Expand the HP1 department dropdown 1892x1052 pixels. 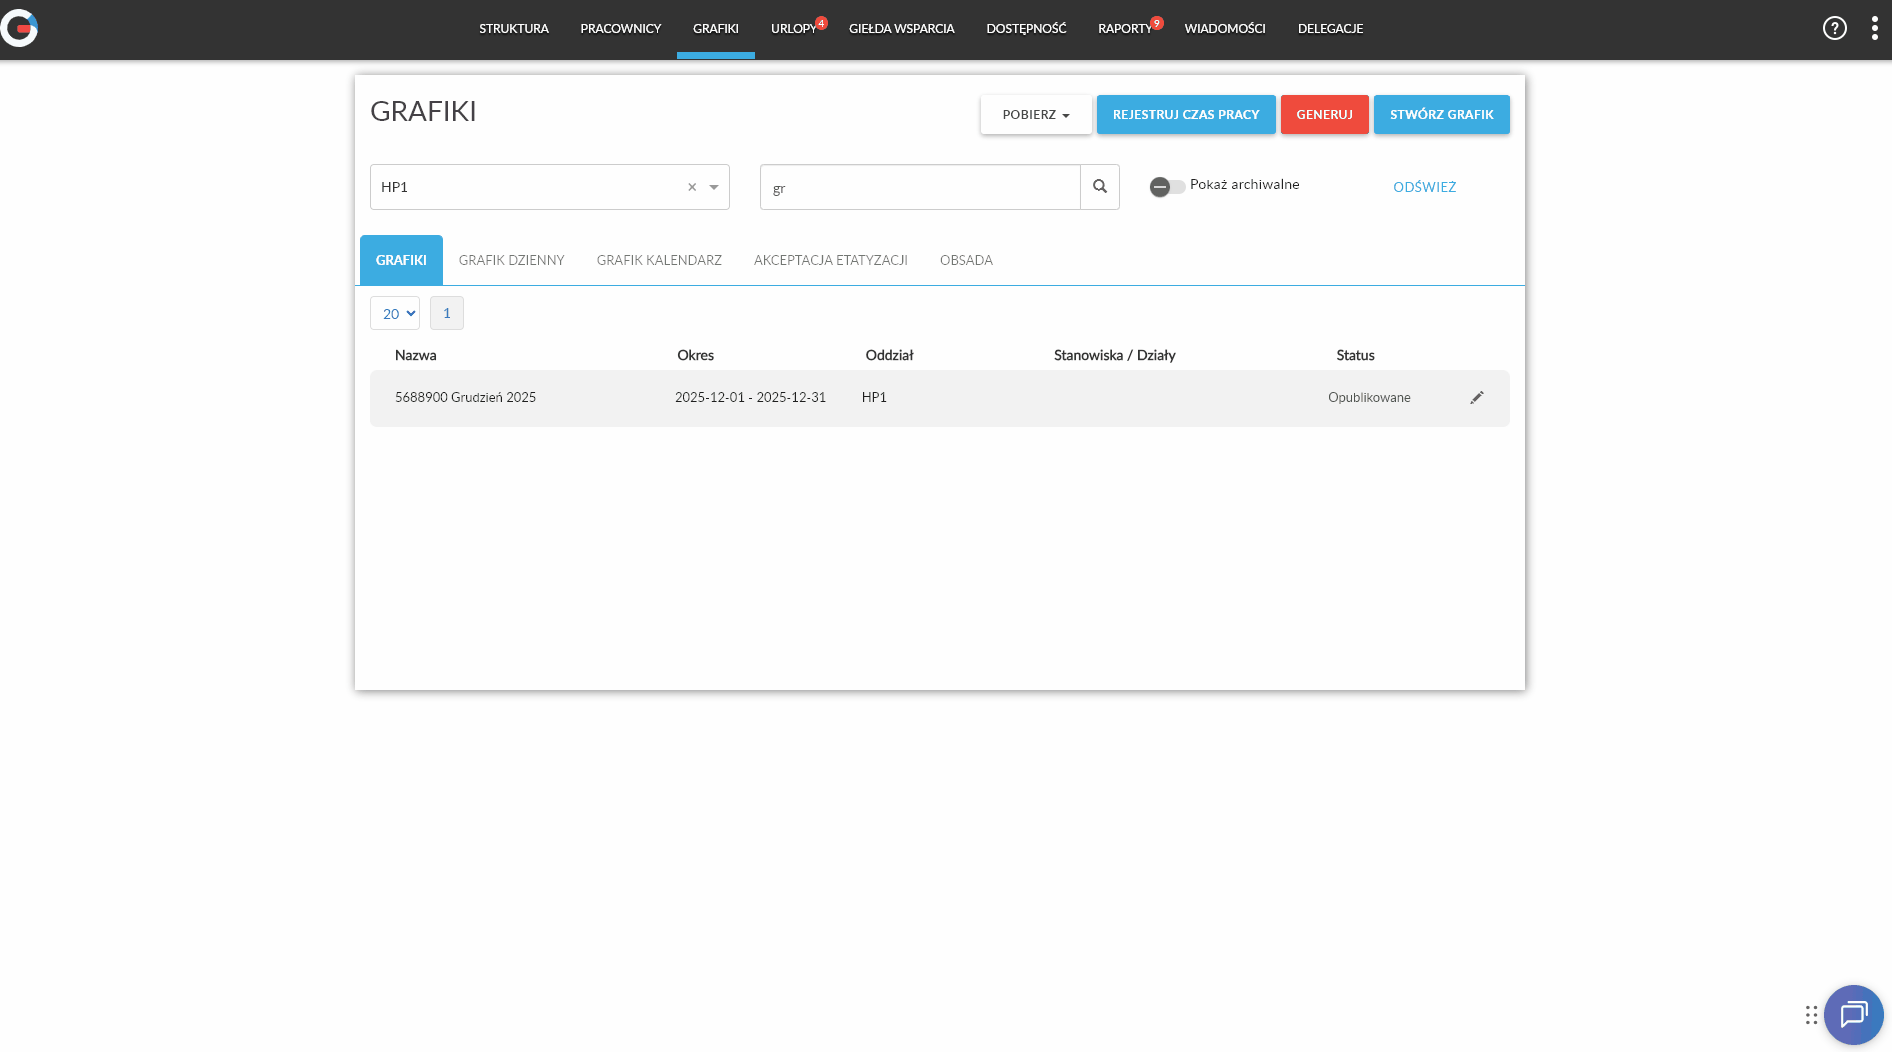point(714,187)
